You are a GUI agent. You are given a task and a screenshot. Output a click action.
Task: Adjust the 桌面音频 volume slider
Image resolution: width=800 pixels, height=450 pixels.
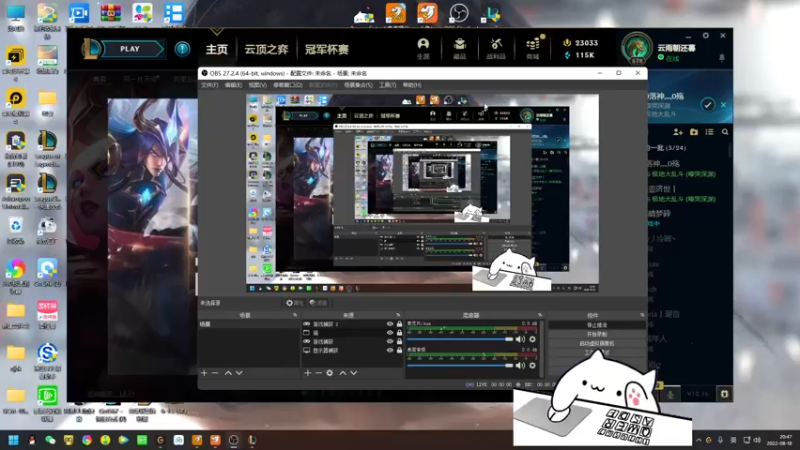[x=460, y=365]
